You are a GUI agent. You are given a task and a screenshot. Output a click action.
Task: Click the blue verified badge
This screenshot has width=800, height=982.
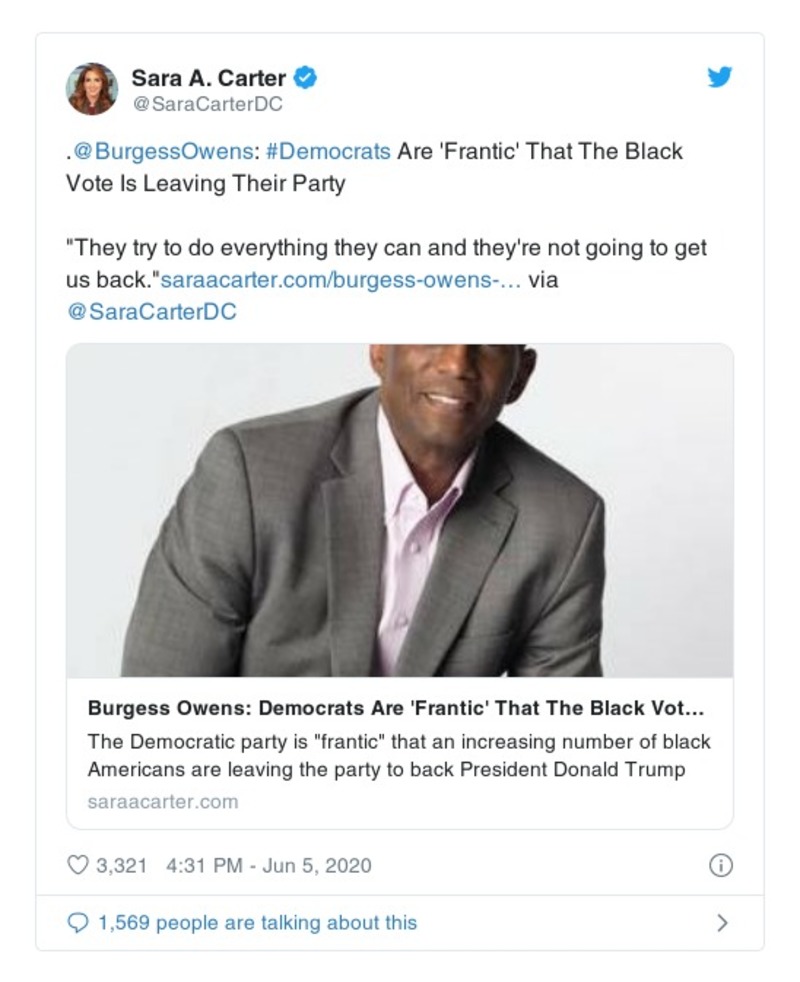pos(305,77)
